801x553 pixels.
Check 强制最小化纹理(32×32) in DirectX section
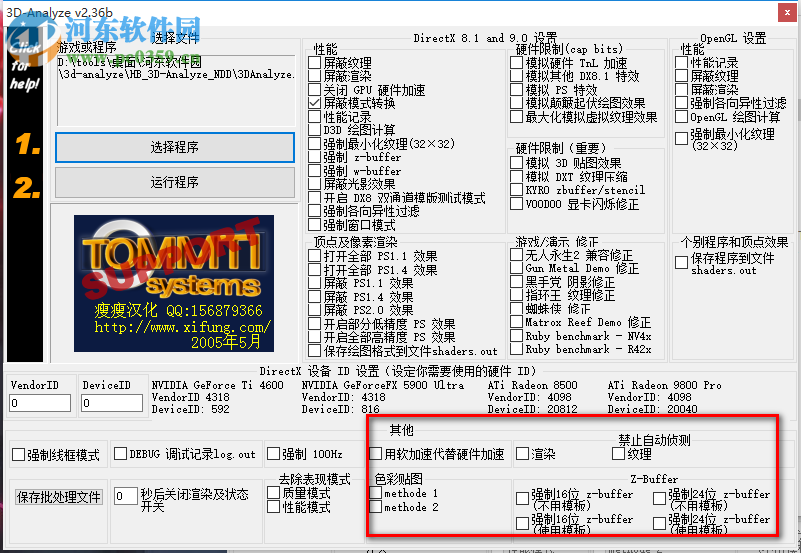click(x=315, y=143)
